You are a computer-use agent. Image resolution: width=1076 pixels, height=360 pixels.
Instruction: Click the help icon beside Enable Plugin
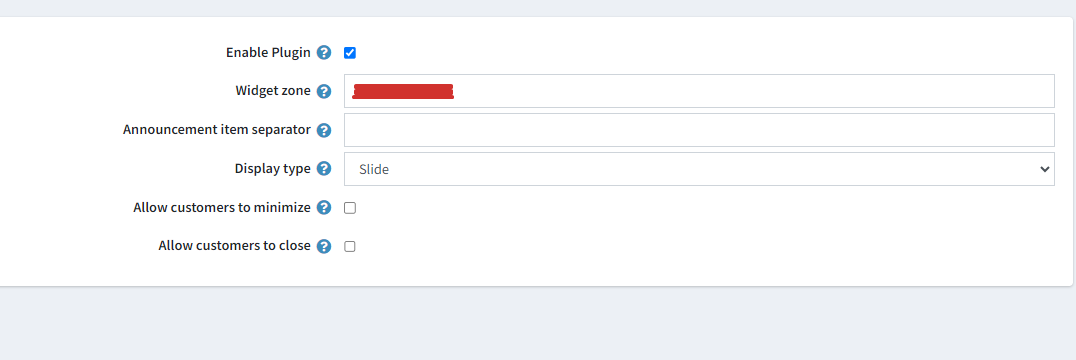(324, 53)
